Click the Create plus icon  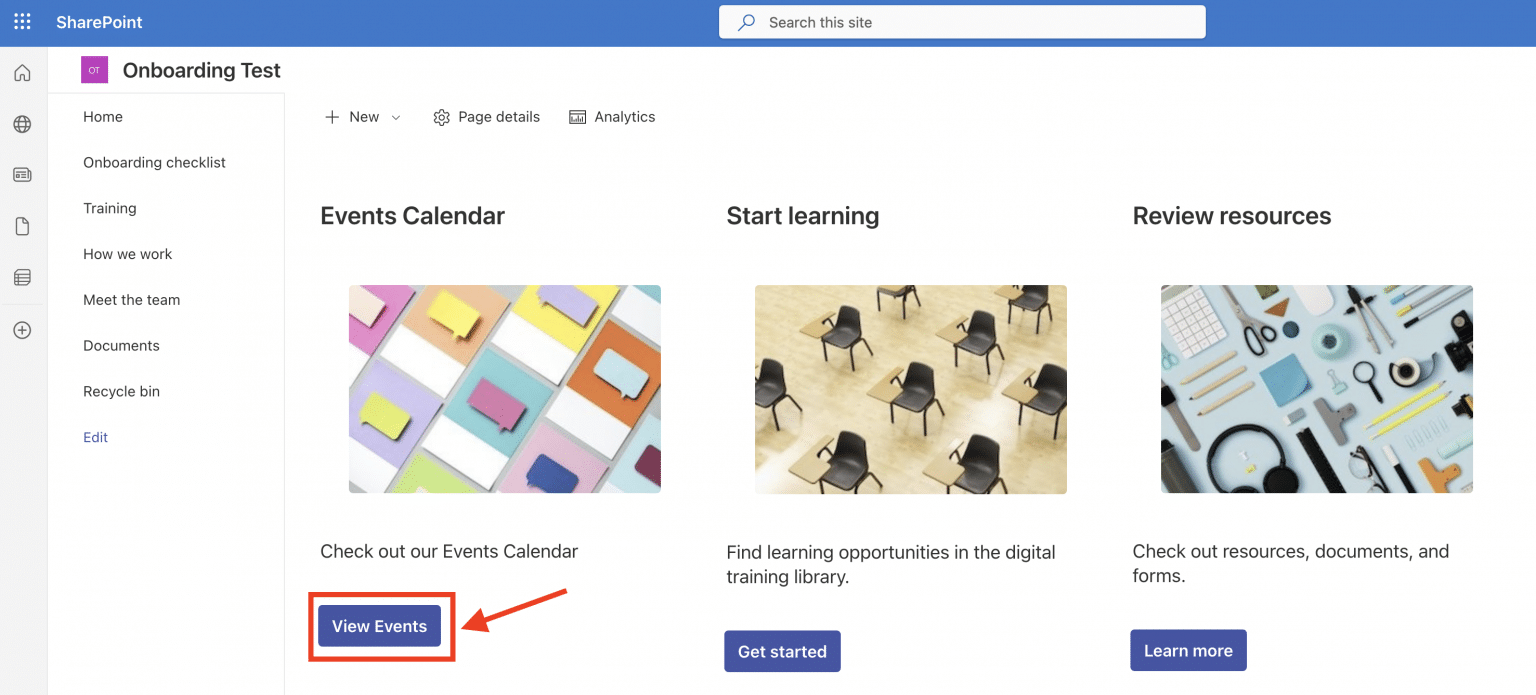(22, 330)
